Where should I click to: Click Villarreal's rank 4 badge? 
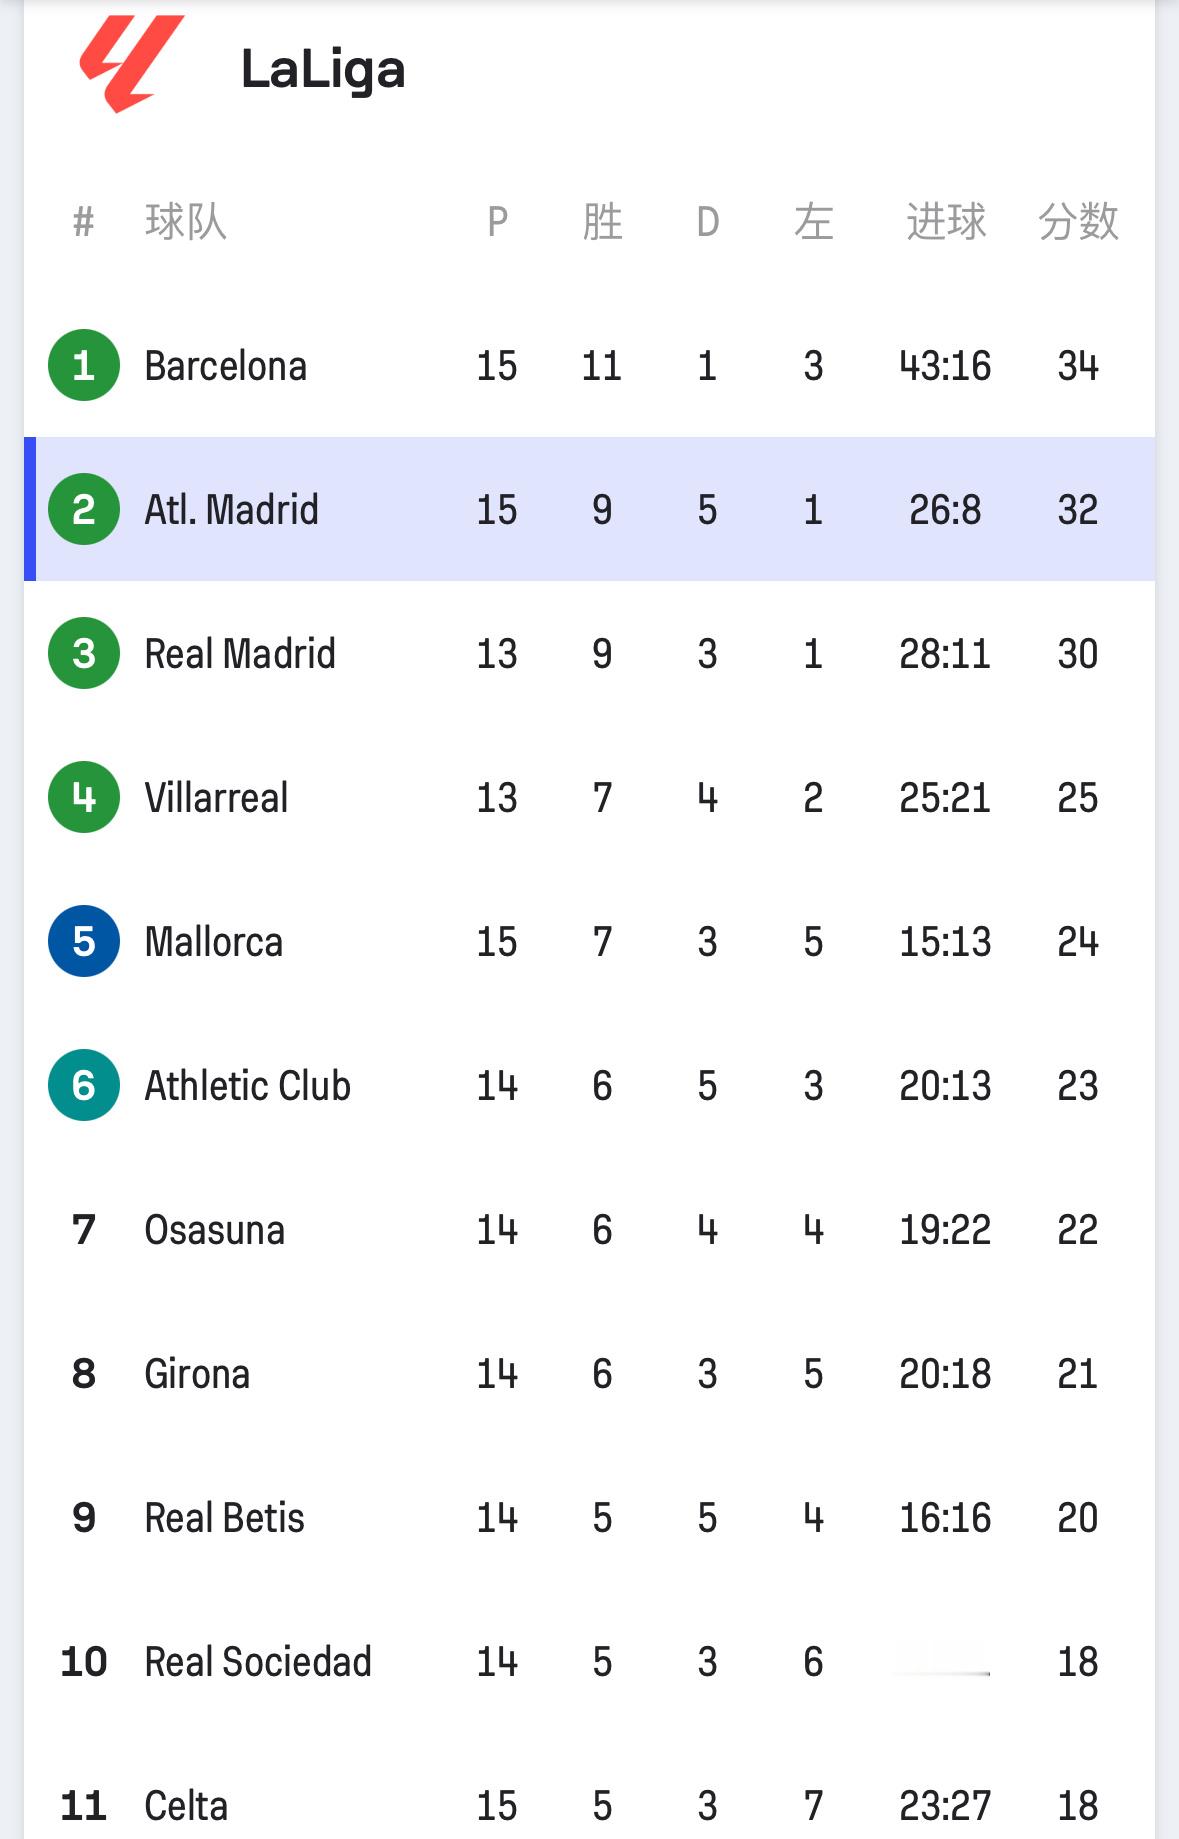[84, 797]
